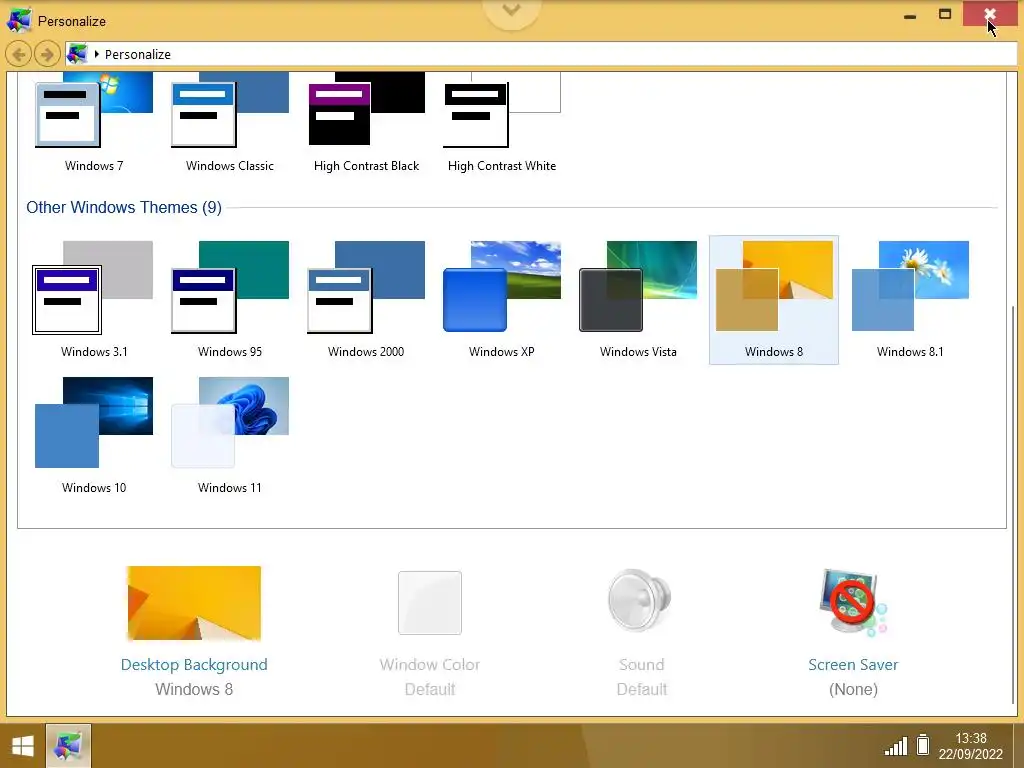Close the Personalize window
The width and height of the screenshot is (1024, 768).
(x=990, y=14)
